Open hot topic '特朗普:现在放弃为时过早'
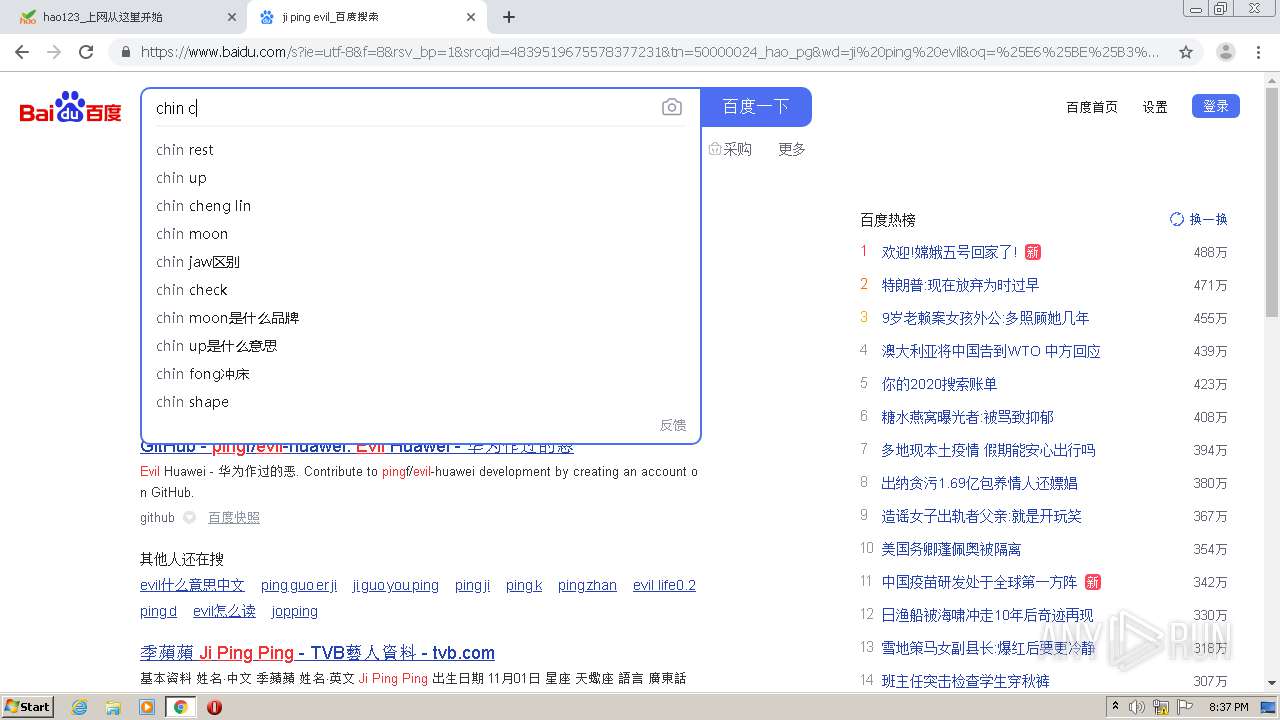The width and height of the screenshot is (1280, 720). pyautogui.click(x=960, y=285)
